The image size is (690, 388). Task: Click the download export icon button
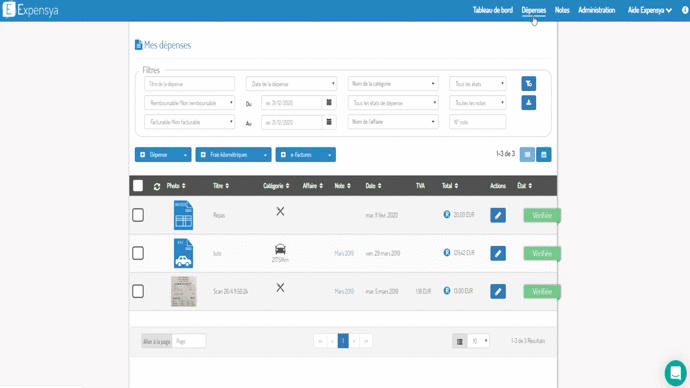pyautogui.click(x=529, y=103)
